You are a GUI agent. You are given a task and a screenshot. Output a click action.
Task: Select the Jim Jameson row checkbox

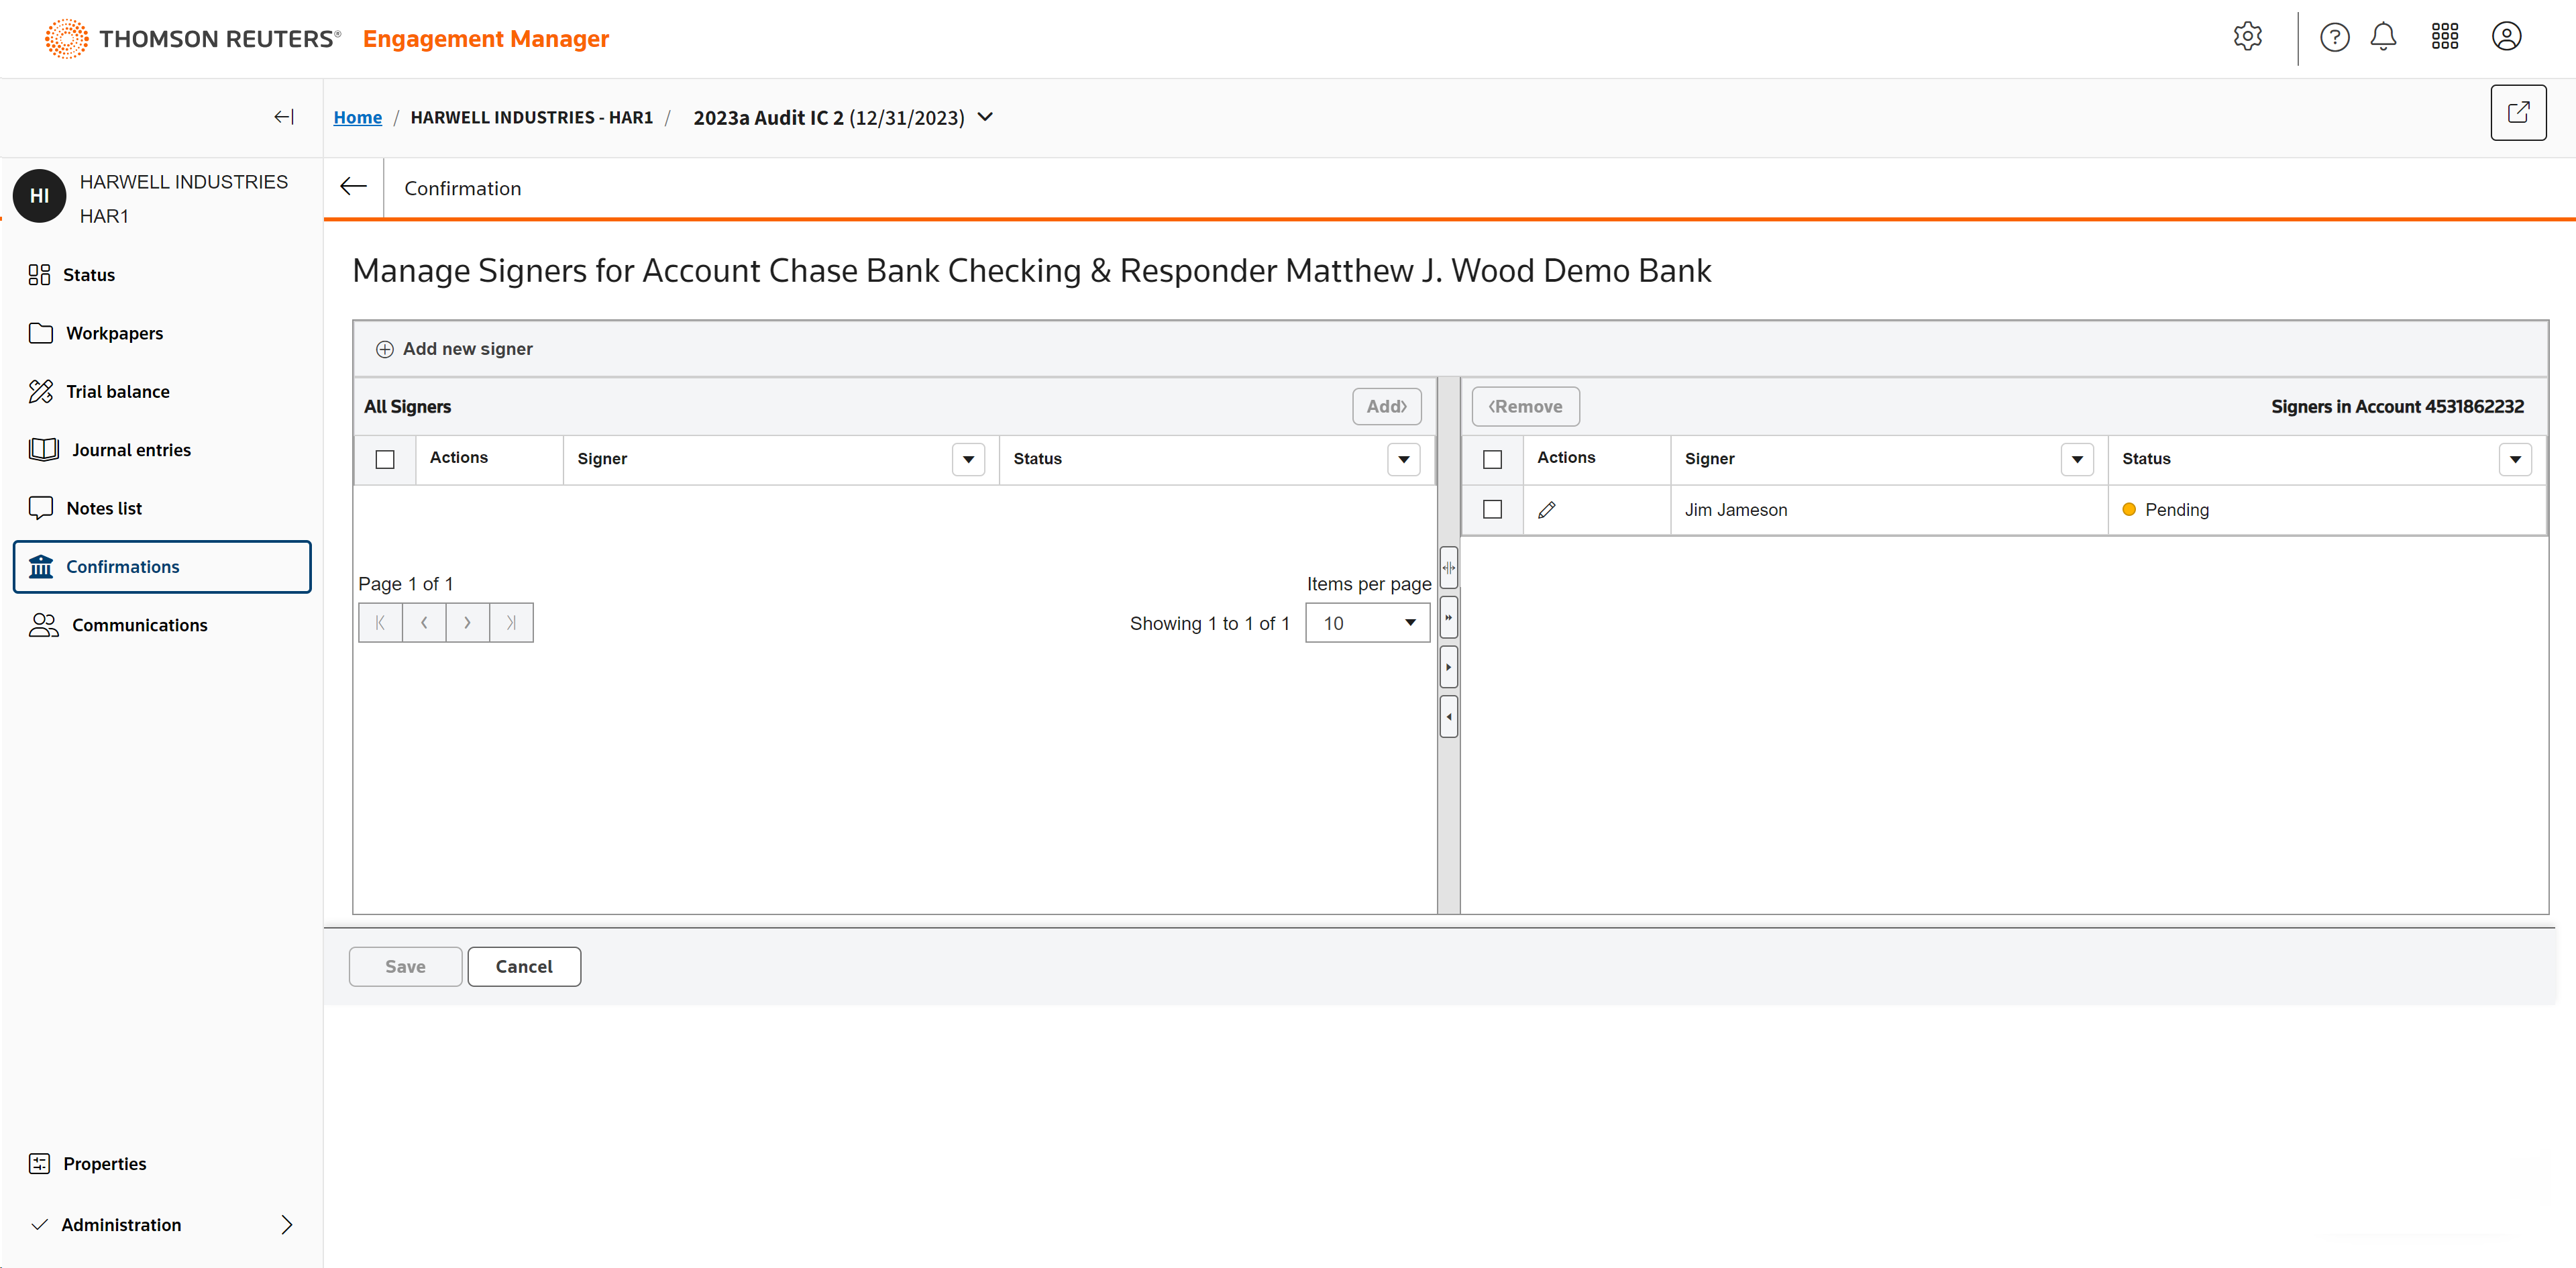point(1492,510)
